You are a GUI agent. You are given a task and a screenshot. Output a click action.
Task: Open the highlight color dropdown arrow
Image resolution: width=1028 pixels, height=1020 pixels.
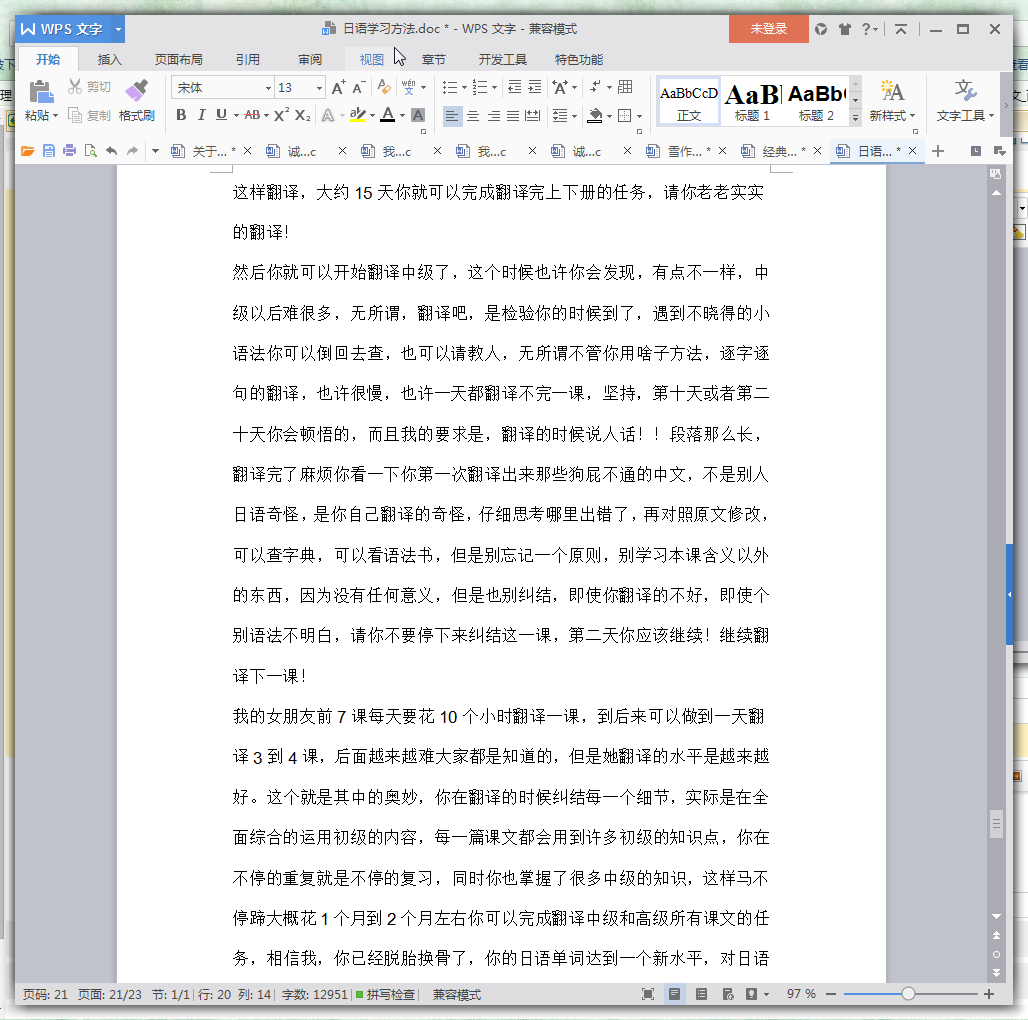pos(372,115)
